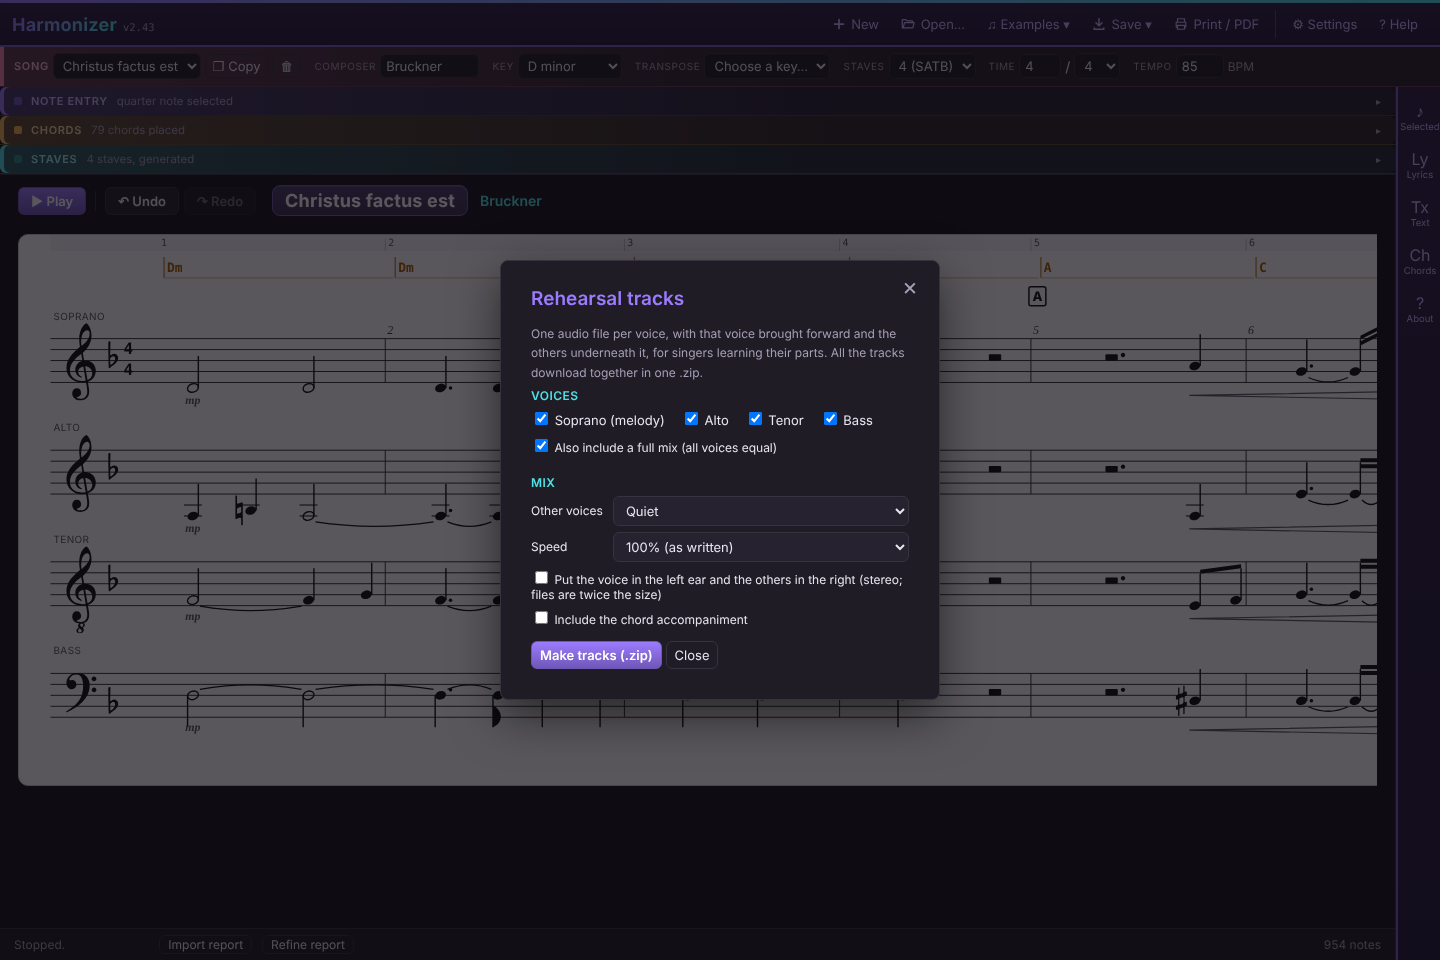Click the Copy song icon button

(236, 66)
